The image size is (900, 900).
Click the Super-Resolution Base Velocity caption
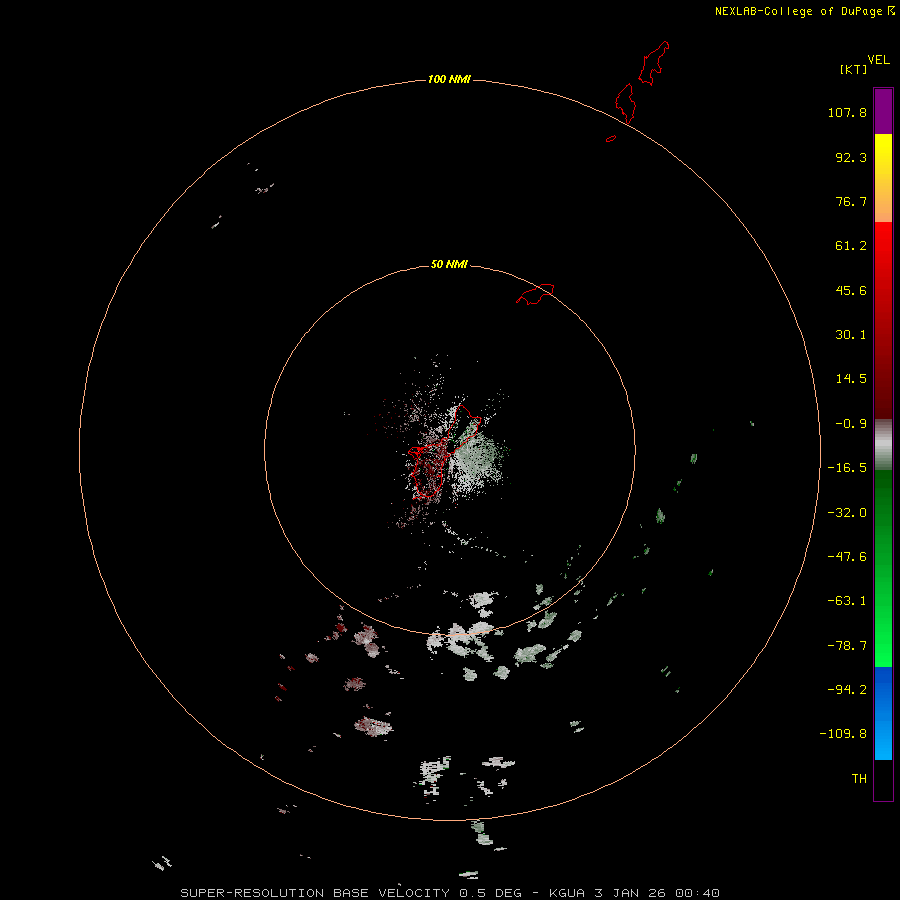450,893
